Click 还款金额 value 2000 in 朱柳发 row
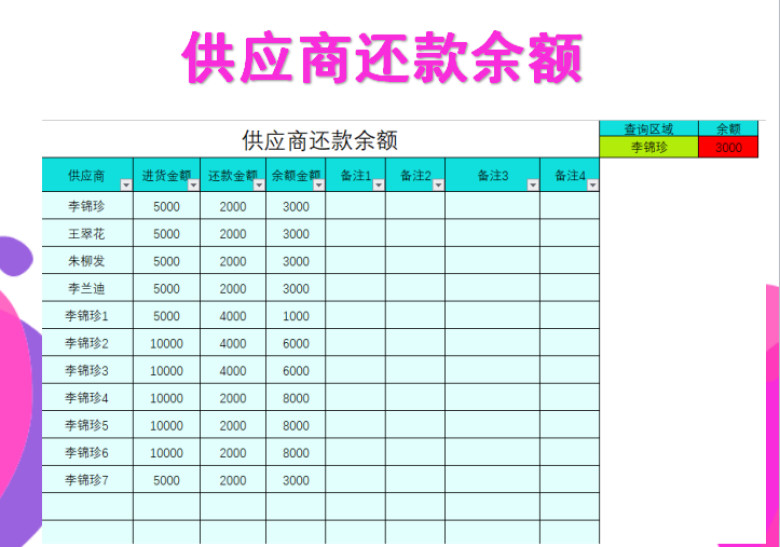The width and height of the screenshot is (780, 547). pyautogui.click(x=233, y=261)
